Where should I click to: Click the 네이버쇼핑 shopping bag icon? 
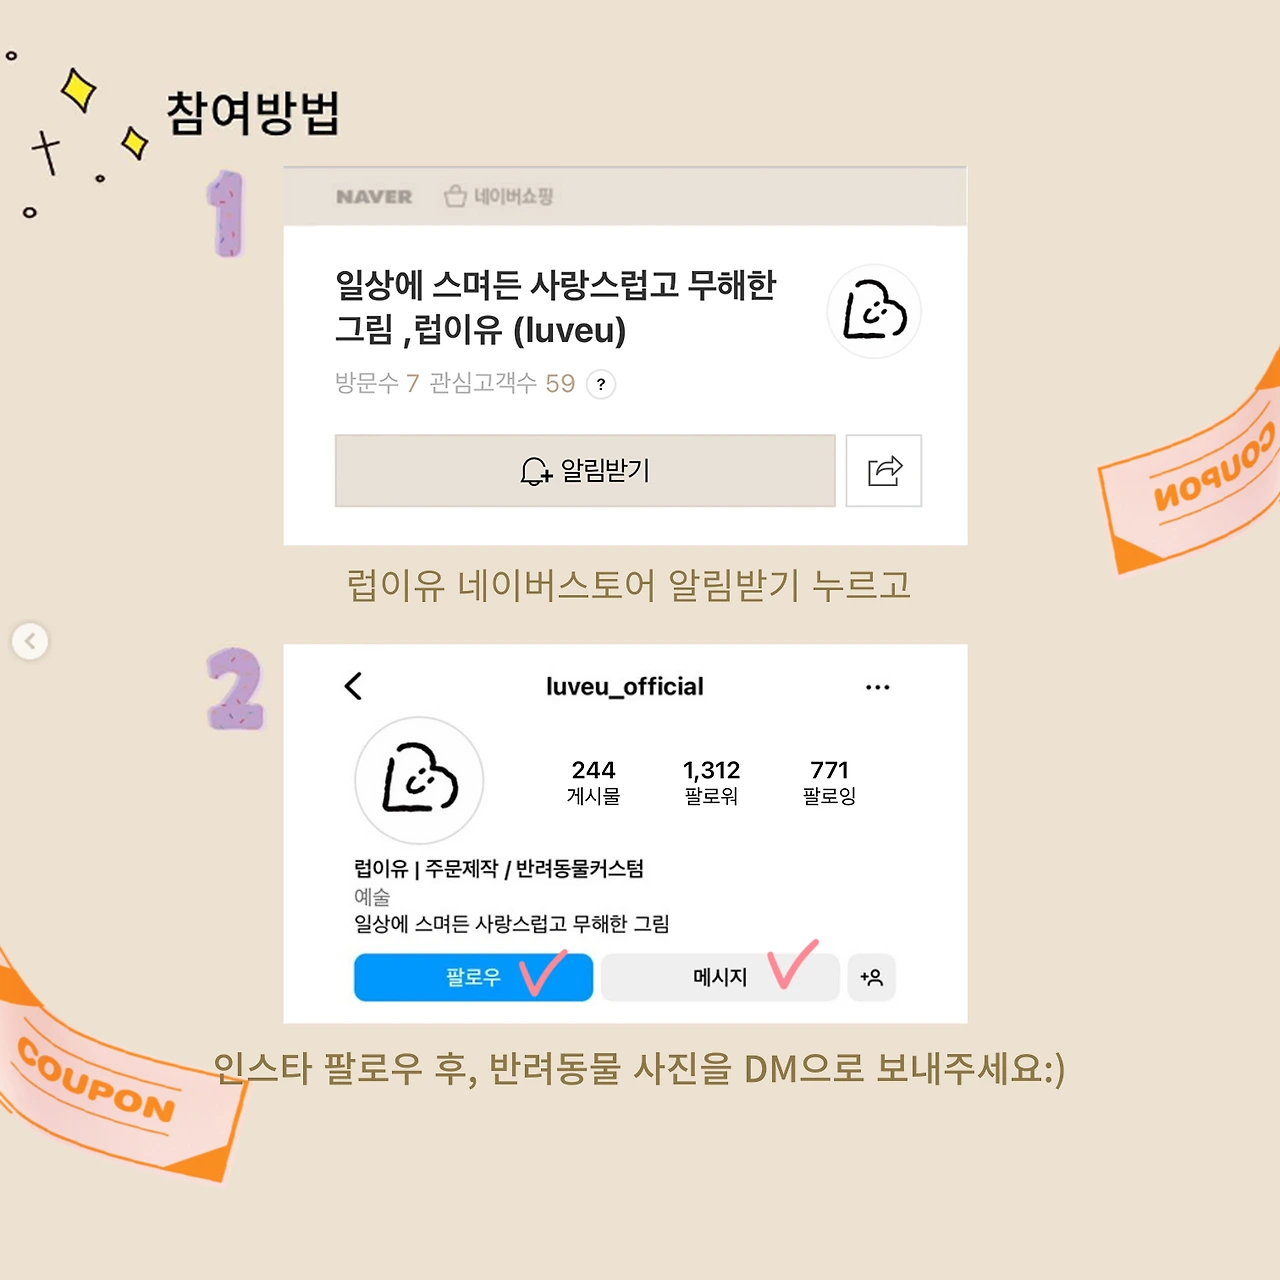coord(455,196)
